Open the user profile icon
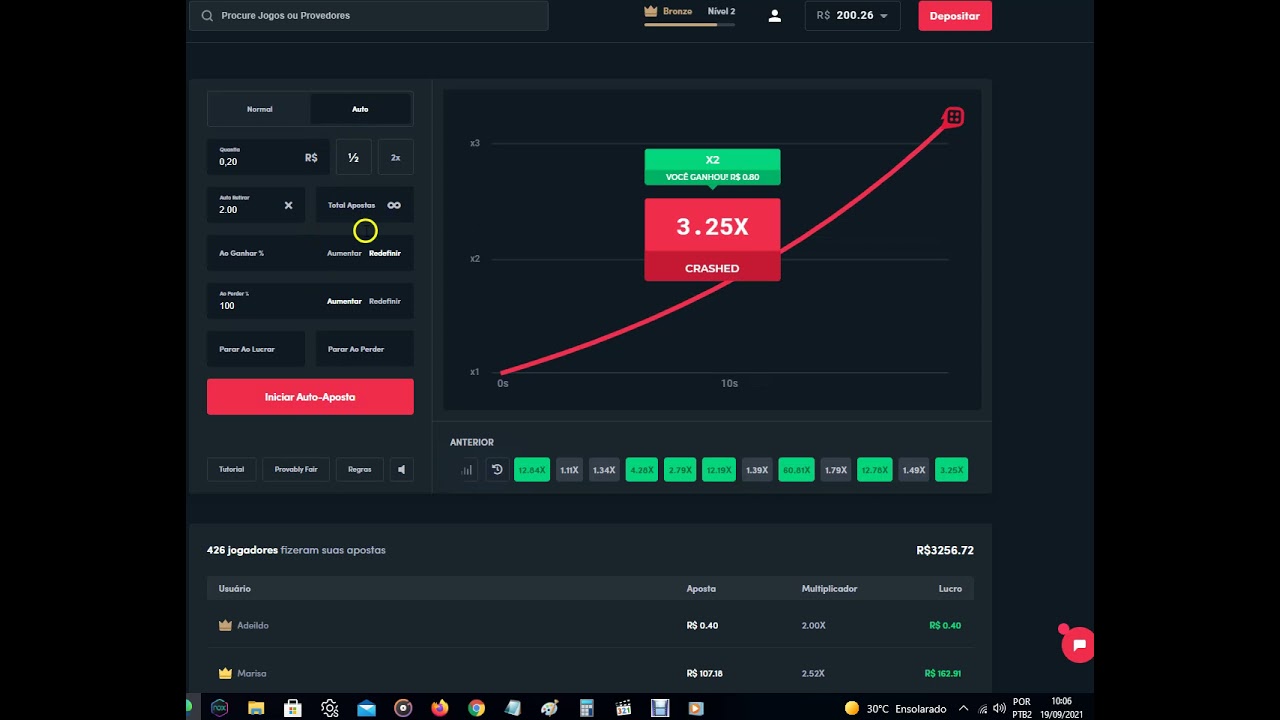1280x720 pixels. 774,16
